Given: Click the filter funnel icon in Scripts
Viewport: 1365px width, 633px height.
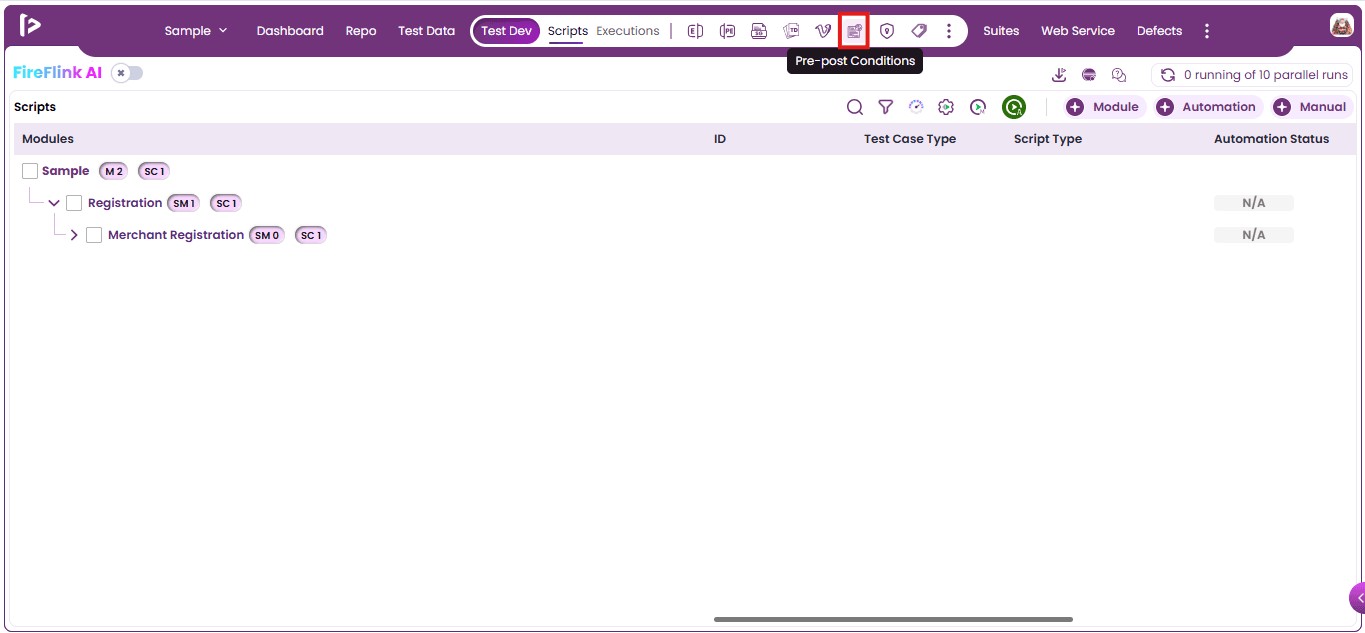Looking at the screenshot, I should click(885, 107).
